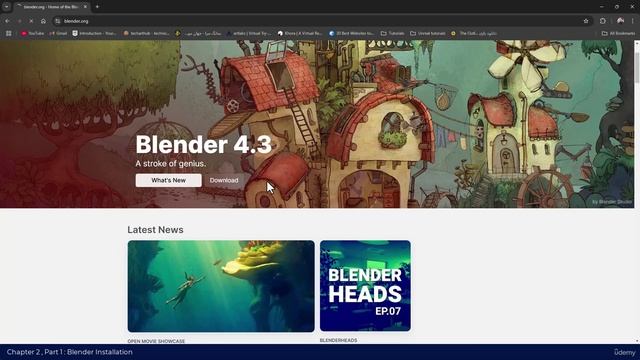Click the Download button
Screen dimensions: 640x360
(224, 180)
